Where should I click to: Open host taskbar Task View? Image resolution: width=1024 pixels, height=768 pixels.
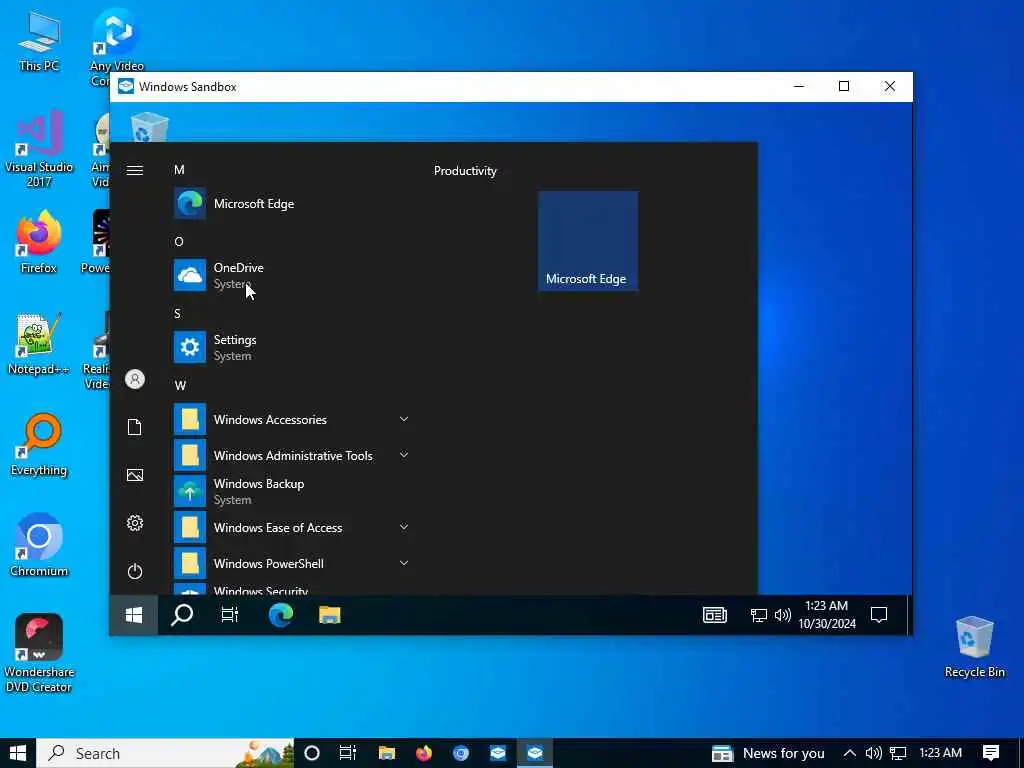[x=348, y=753]
